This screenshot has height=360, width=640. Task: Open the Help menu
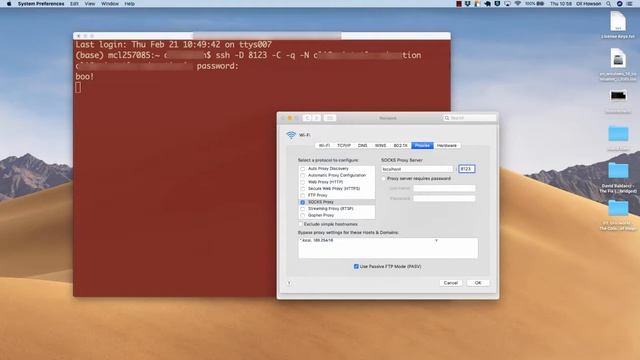129,4
